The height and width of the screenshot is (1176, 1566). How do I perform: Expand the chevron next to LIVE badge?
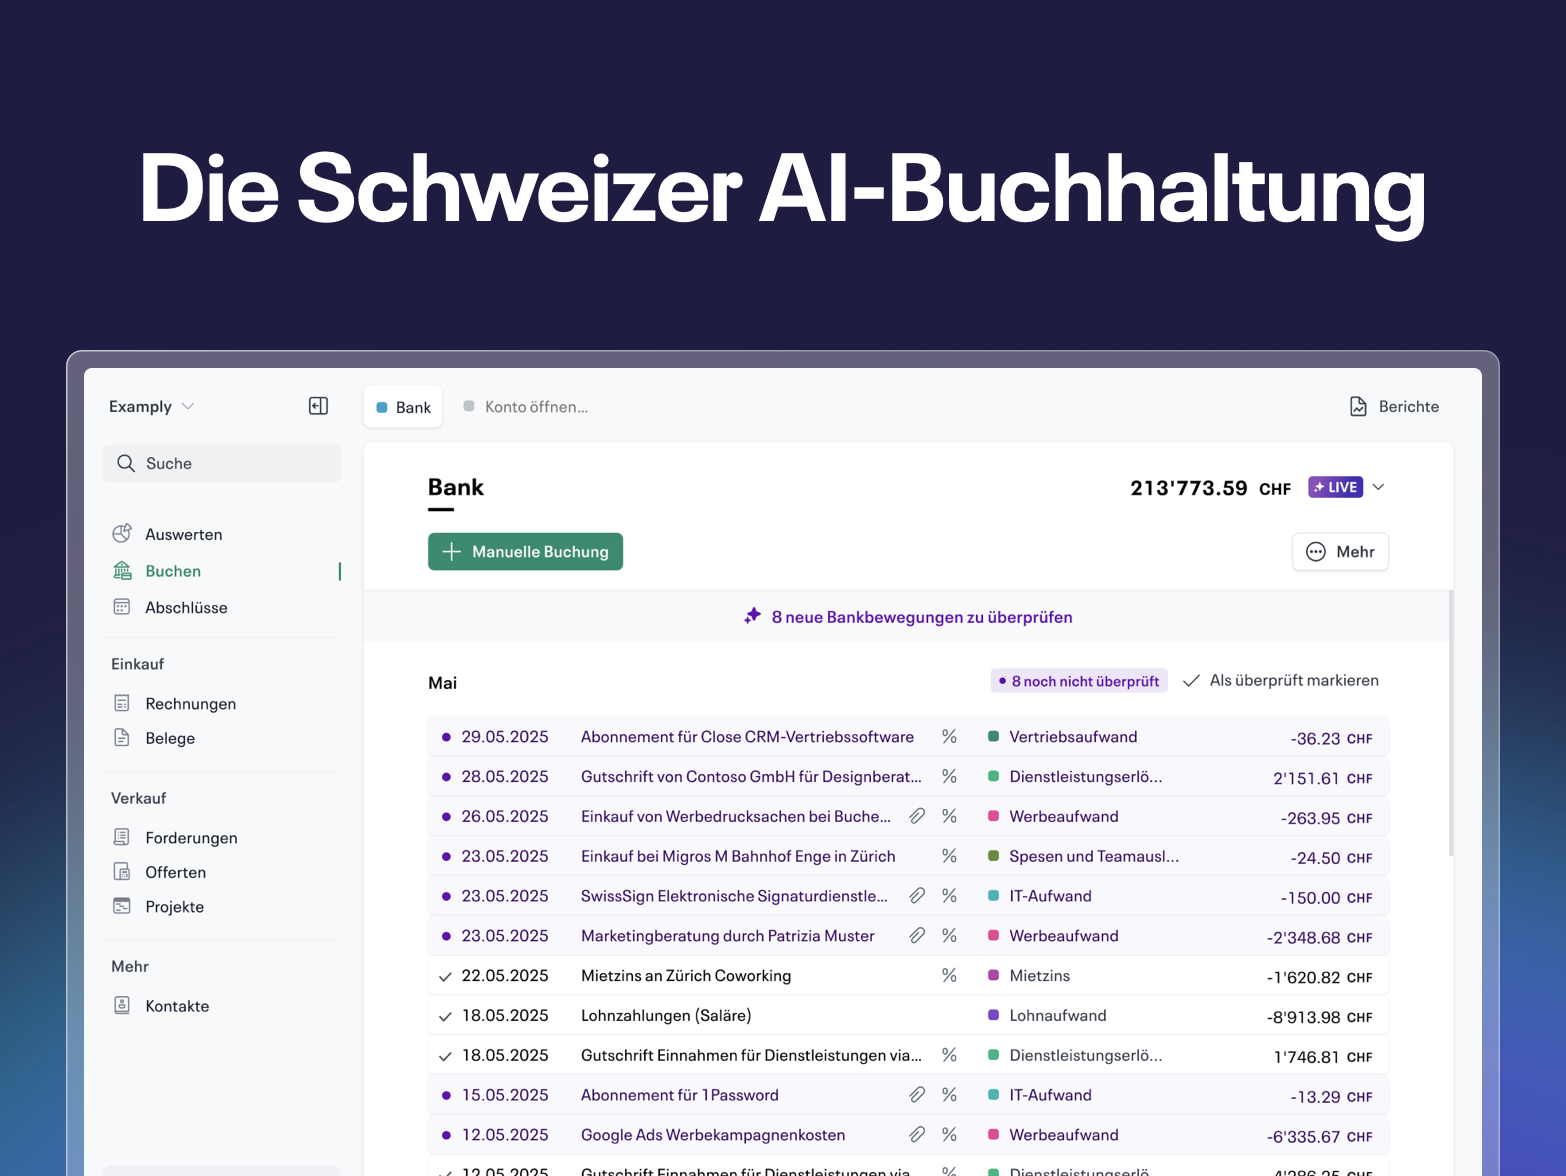point(1378,487)
